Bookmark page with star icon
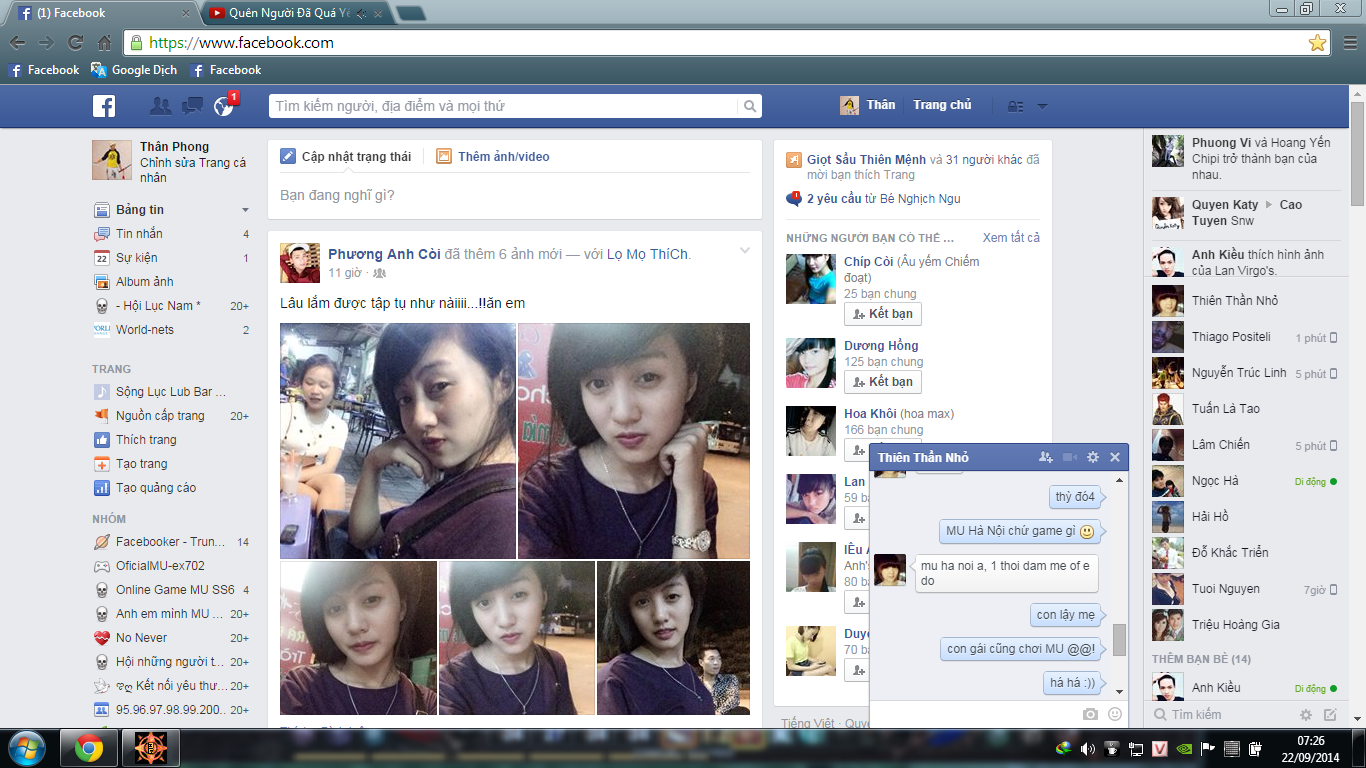 pyautogui.click(x=1317, y=43)
